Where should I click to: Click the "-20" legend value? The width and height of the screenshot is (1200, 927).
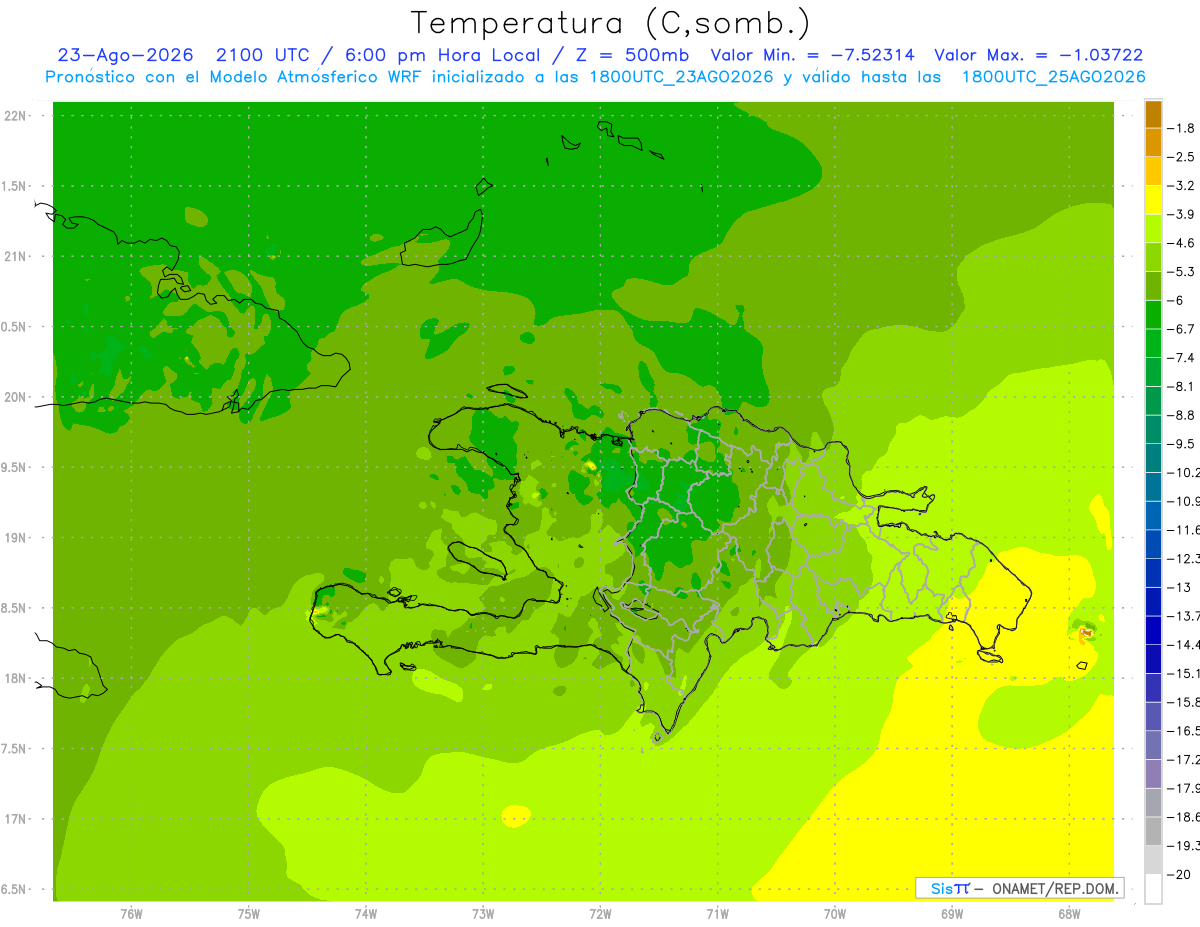[x=1178, y=874]
